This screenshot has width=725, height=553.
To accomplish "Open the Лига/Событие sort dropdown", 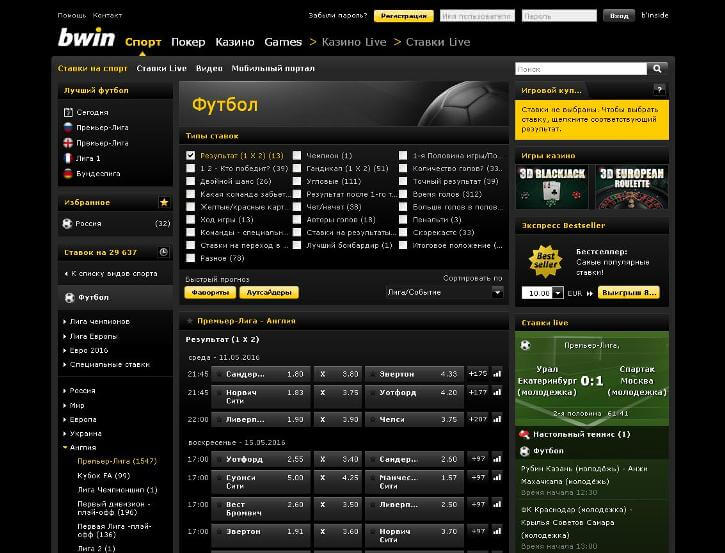I will coord(445,292).
